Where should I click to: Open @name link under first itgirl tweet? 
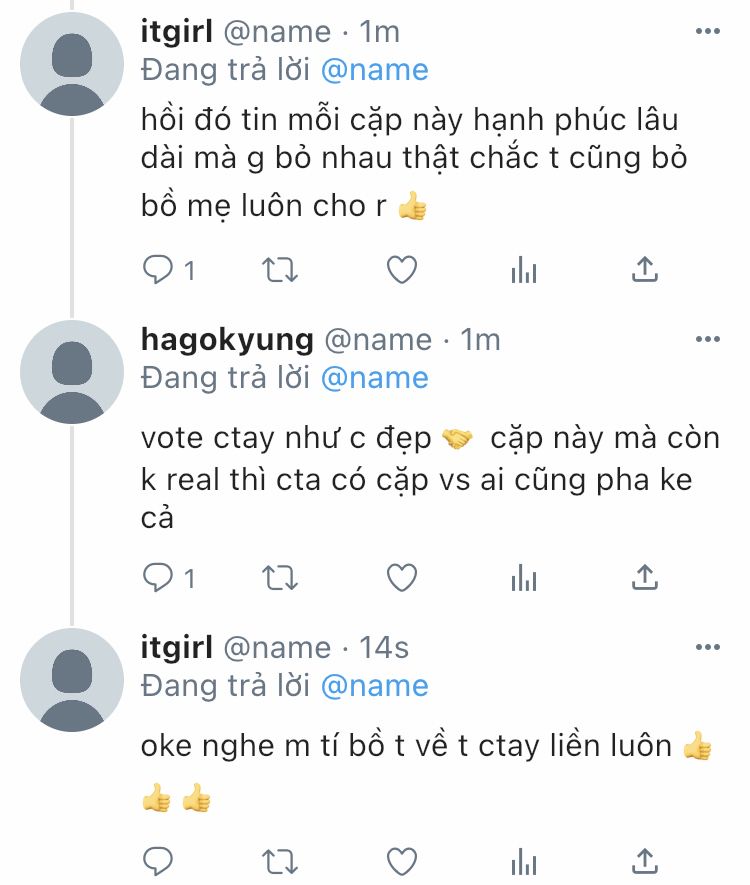pos(375,70)
